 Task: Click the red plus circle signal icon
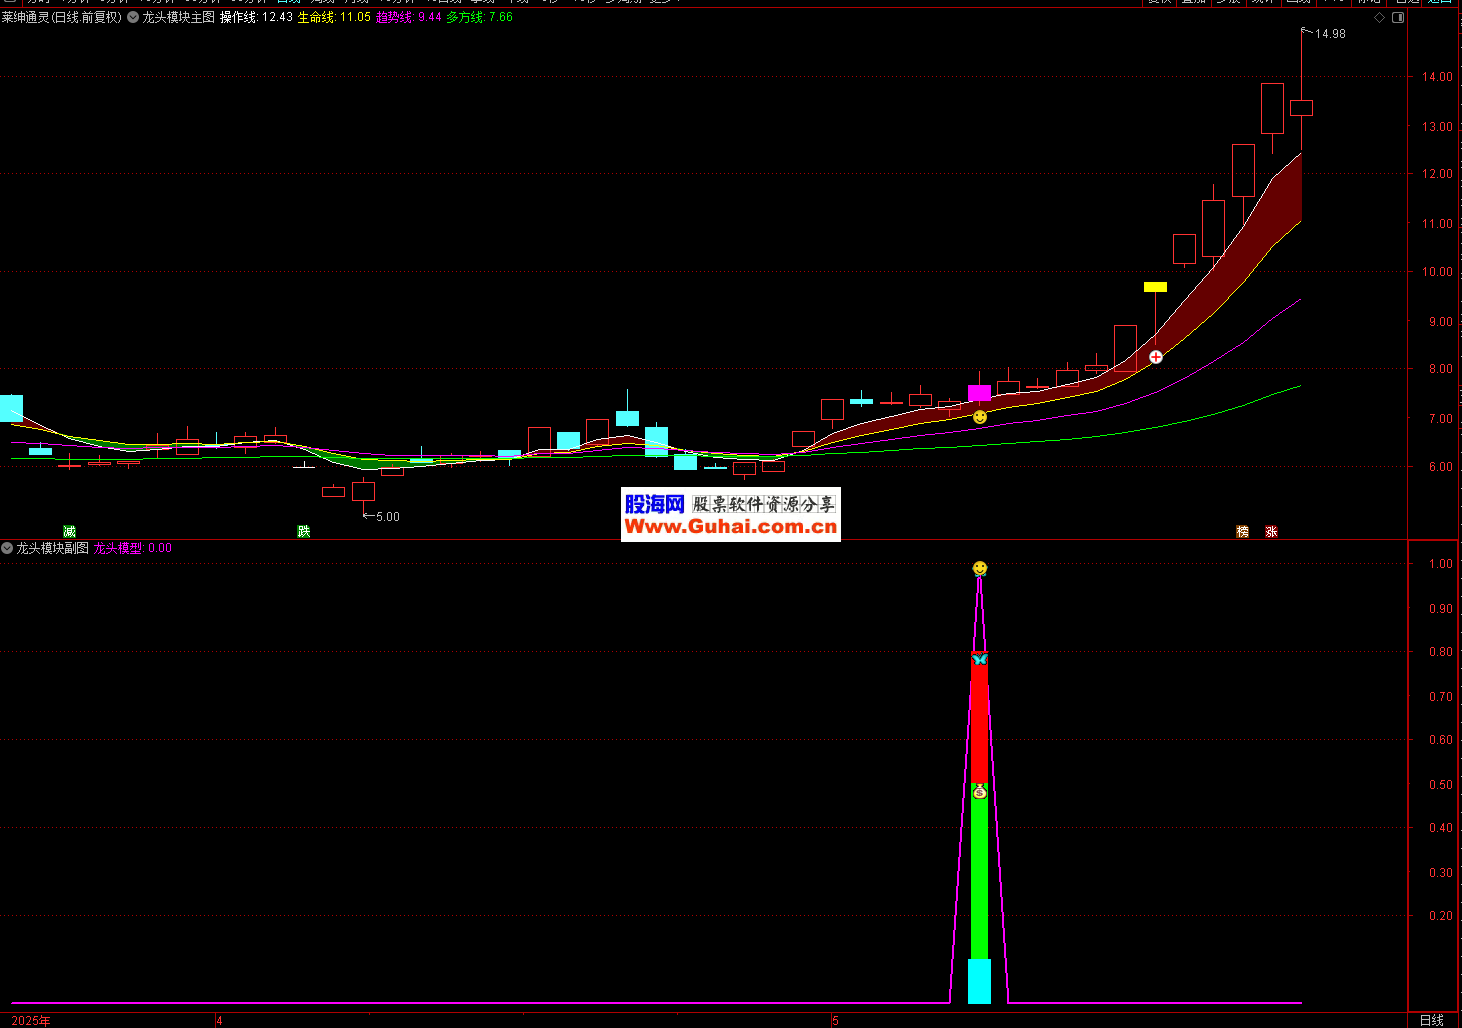1156,356
